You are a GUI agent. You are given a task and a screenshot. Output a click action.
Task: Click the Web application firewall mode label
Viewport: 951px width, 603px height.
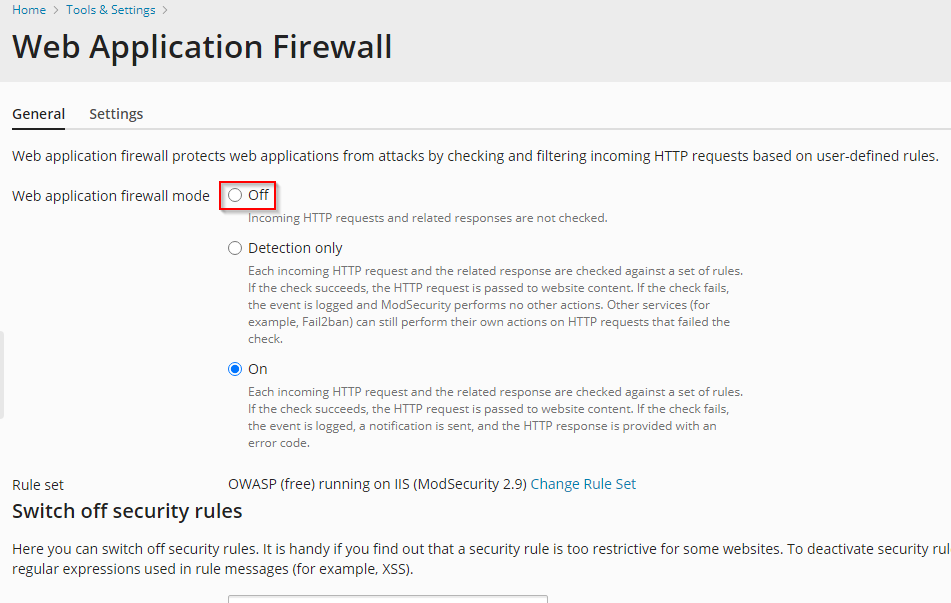(x=111, y=196)
